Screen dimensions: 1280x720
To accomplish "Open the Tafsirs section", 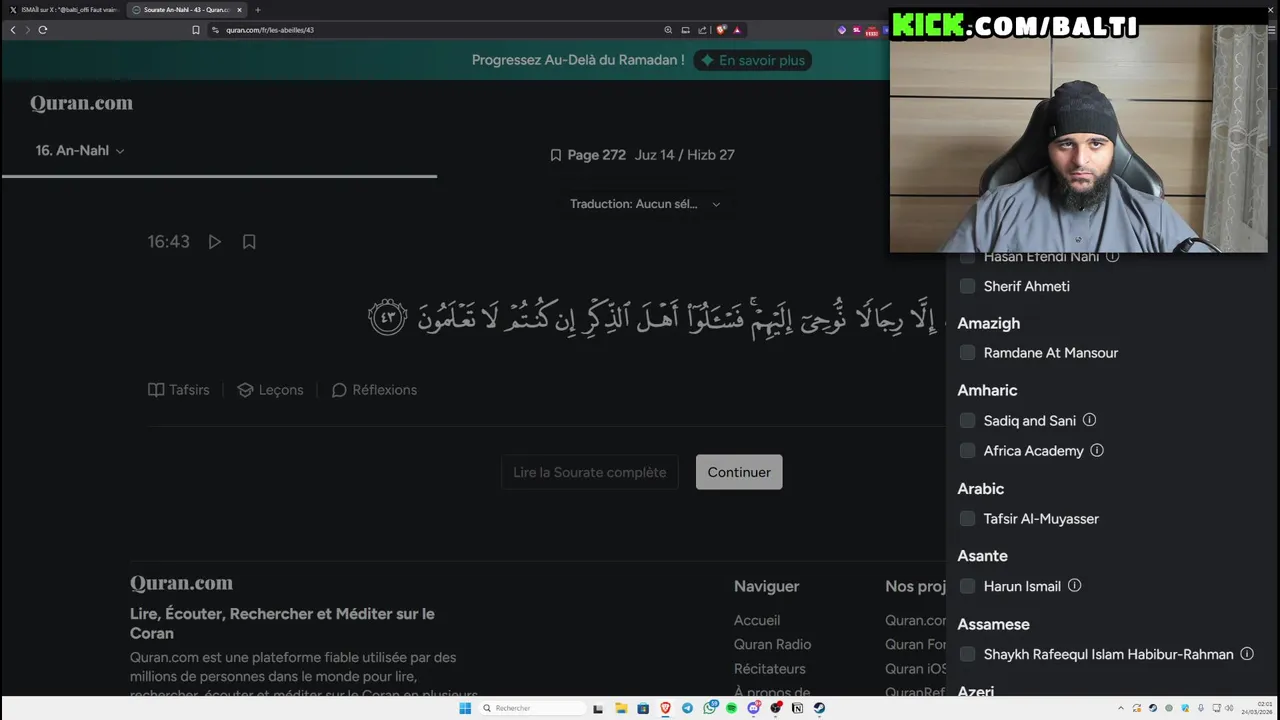I will tap(179, 390).
